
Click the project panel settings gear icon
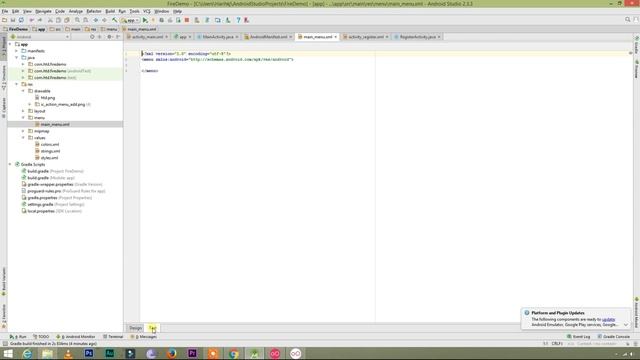coord(109,37)
